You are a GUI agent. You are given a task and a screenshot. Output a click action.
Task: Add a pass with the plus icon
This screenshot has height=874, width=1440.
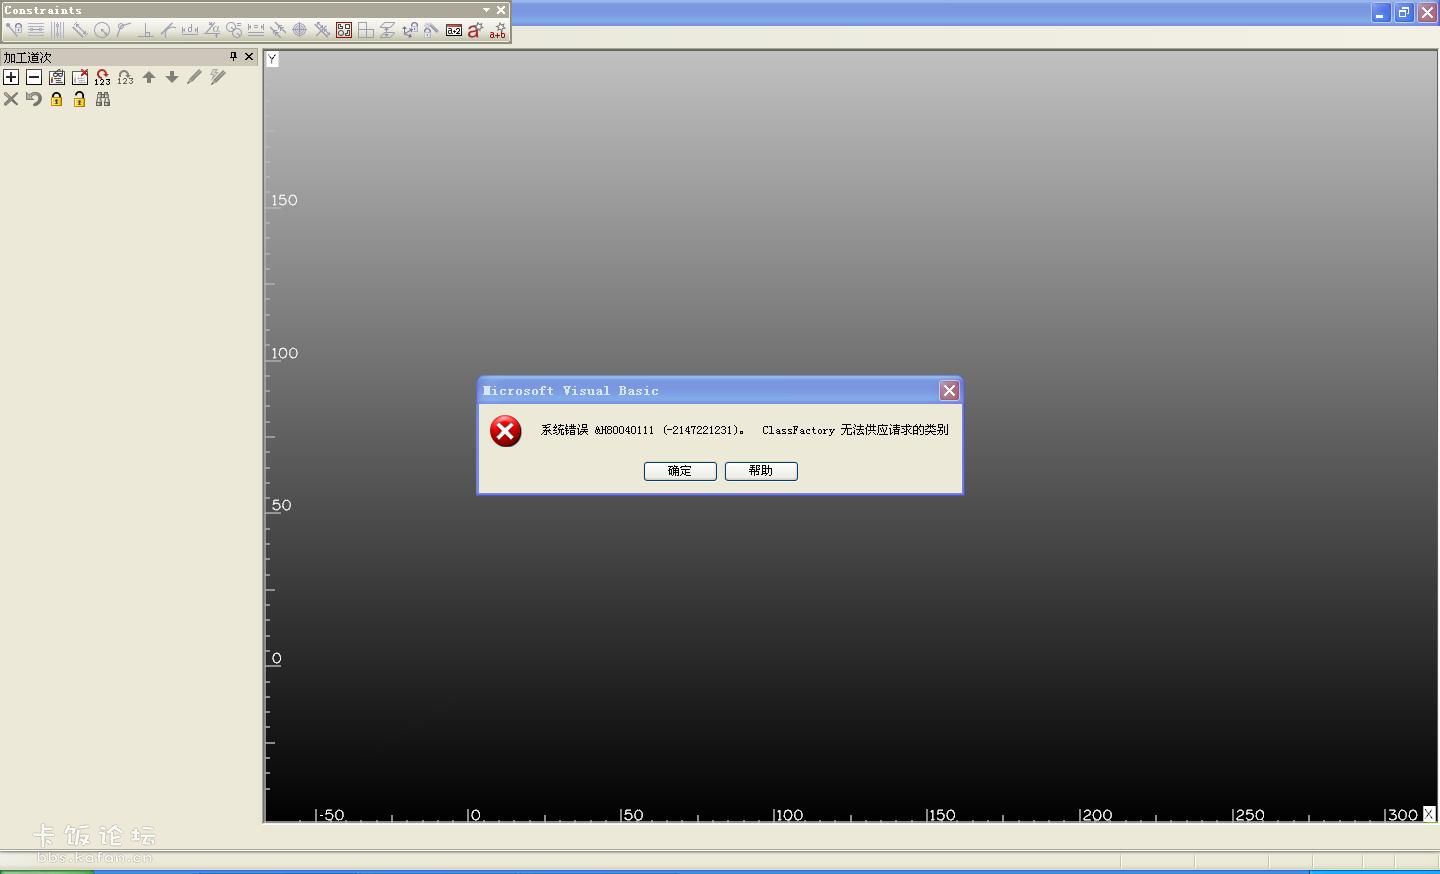coord(11,77)
